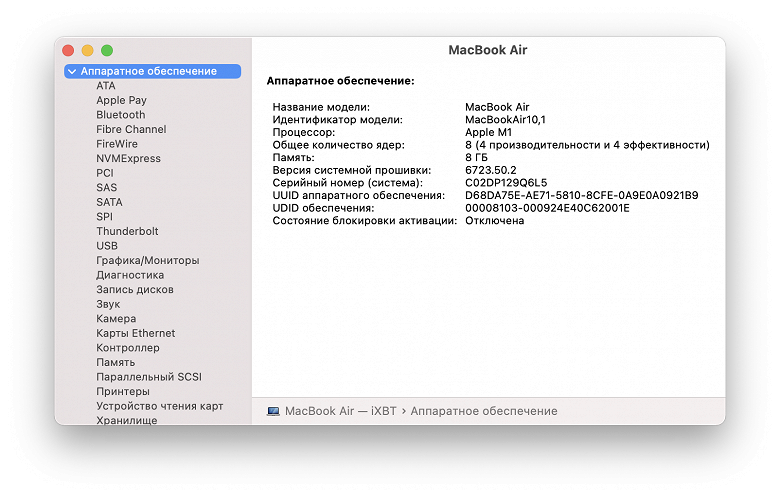
Task: Open Графика/Мониторы section
Action: (147, 260)
